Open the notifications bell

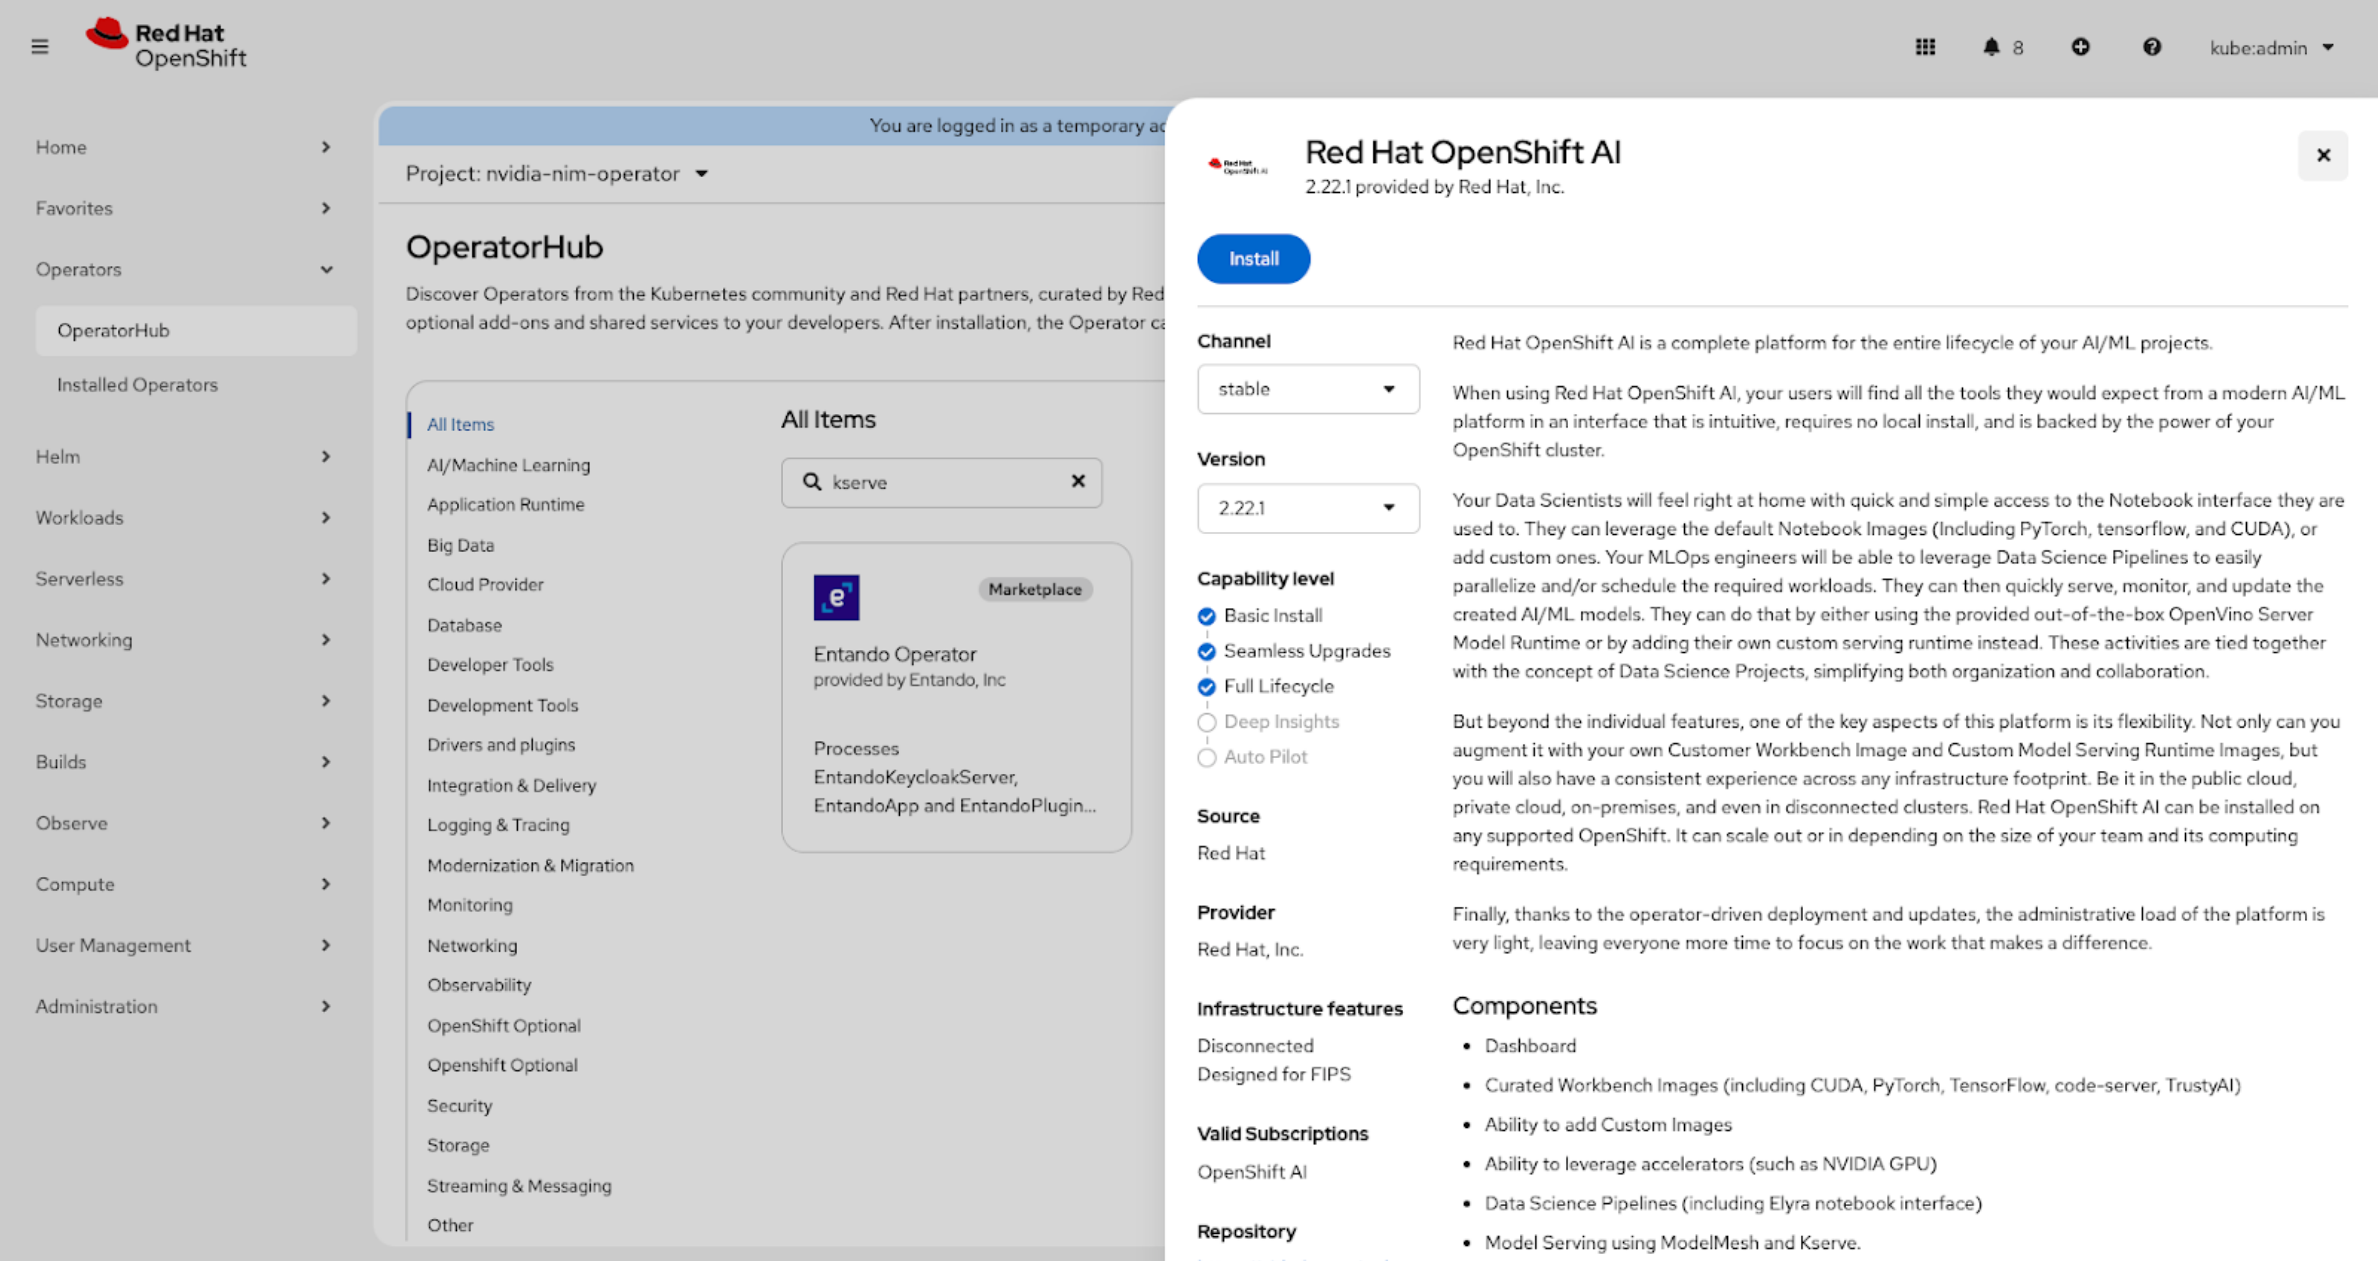click(x=1991, y=47)
